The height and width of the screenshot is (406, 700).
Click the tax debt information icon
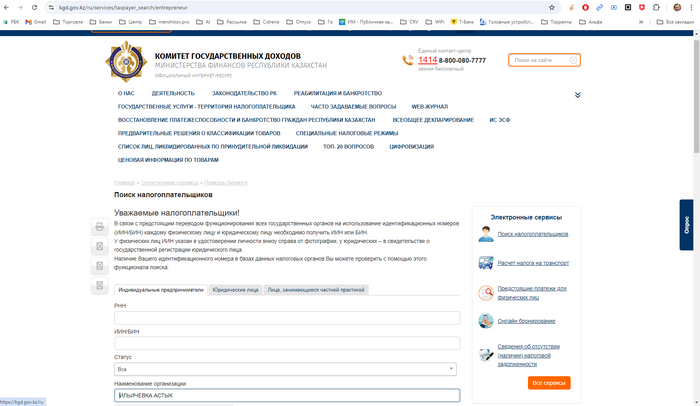click(486, 355)
